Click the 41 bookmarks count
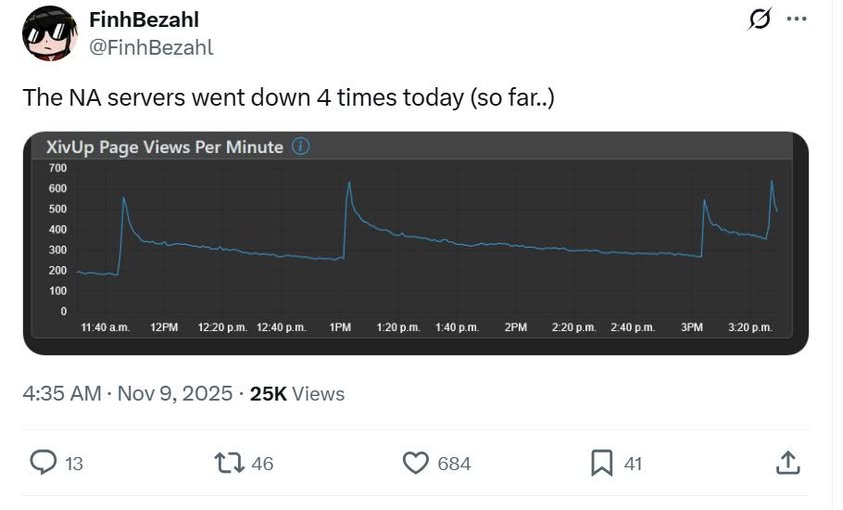This screenshot has height=510, width=843. [632, 464]
